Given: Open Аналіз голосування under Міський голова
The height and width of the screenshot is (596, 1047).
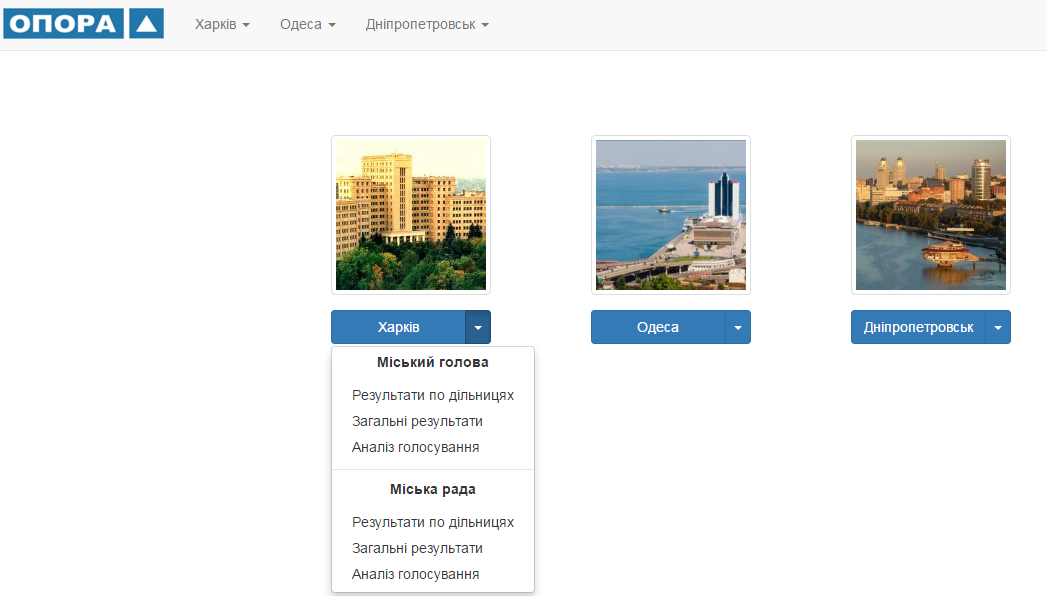Looking at the screenshot, I should tap(415, 447).
